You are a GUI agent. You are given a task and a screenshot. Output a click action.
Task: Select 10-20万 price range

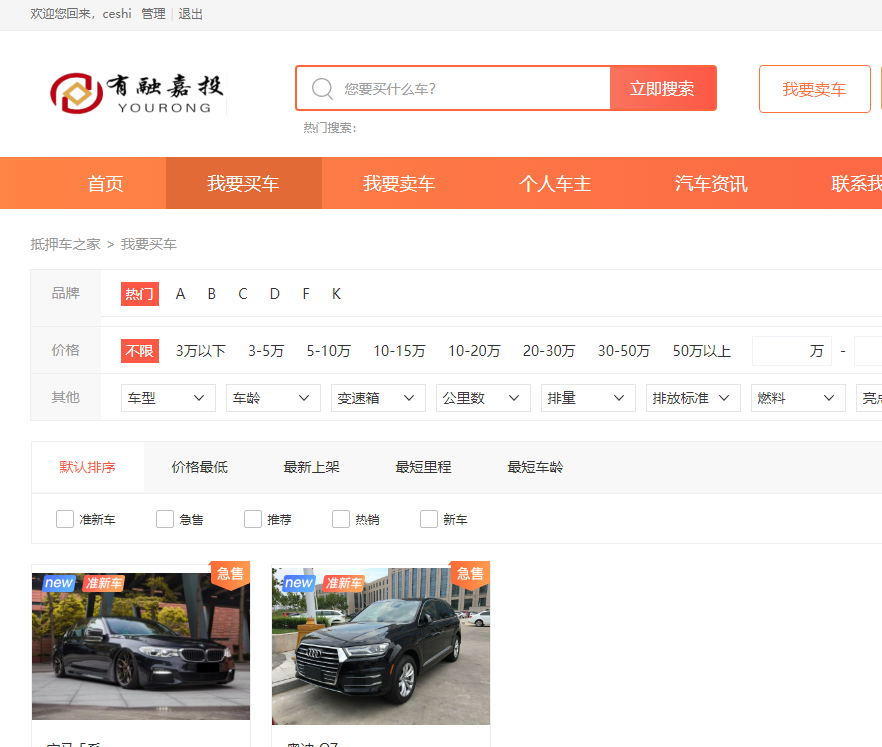click(474, 351)
